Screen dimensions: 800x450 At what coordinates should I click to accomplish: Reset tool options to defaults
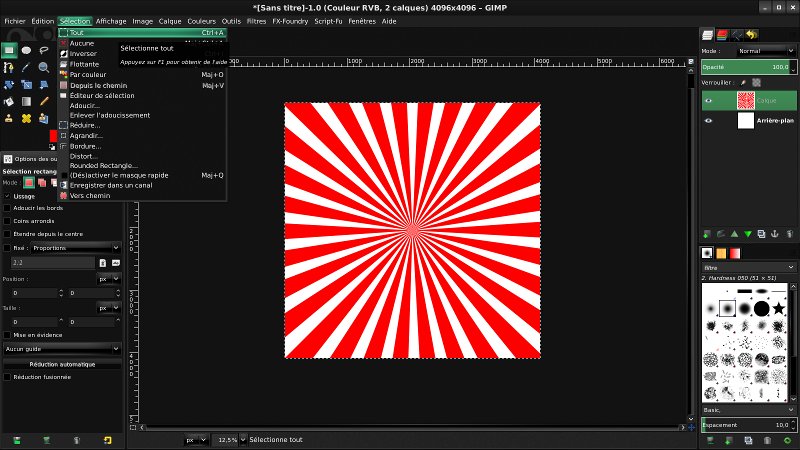[108, 440]
